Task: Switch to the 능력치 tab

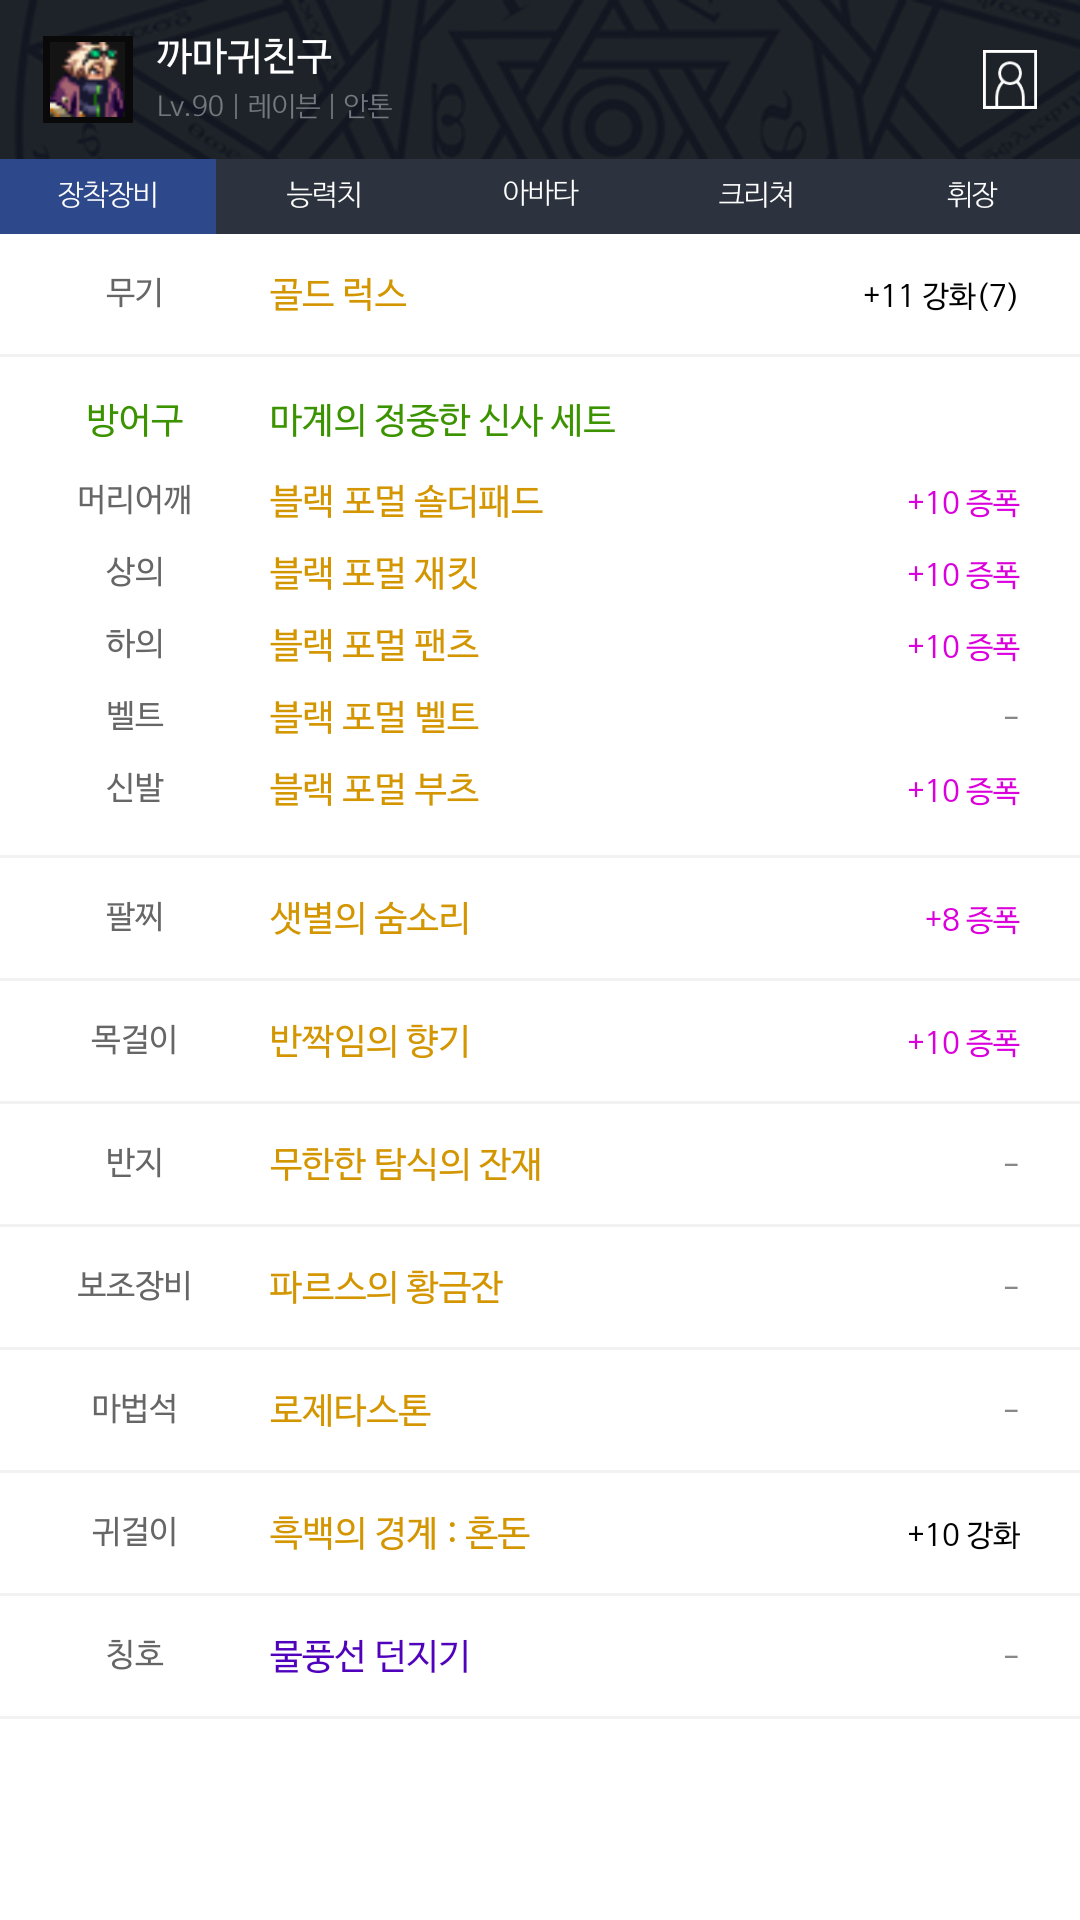Action: pyautogui.click(x=324, y=195)
